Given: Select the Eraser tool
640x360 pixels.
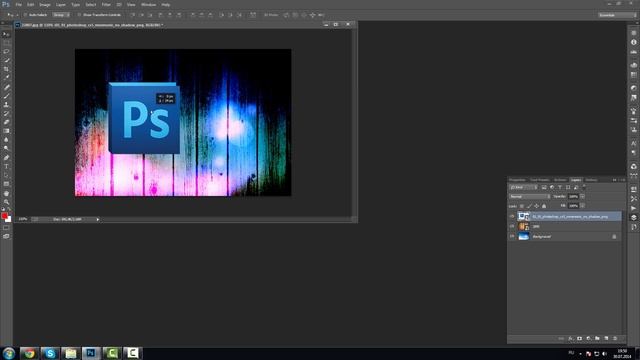Looking at the screenshot, I should pyautogui.click(x=6, y=122).
